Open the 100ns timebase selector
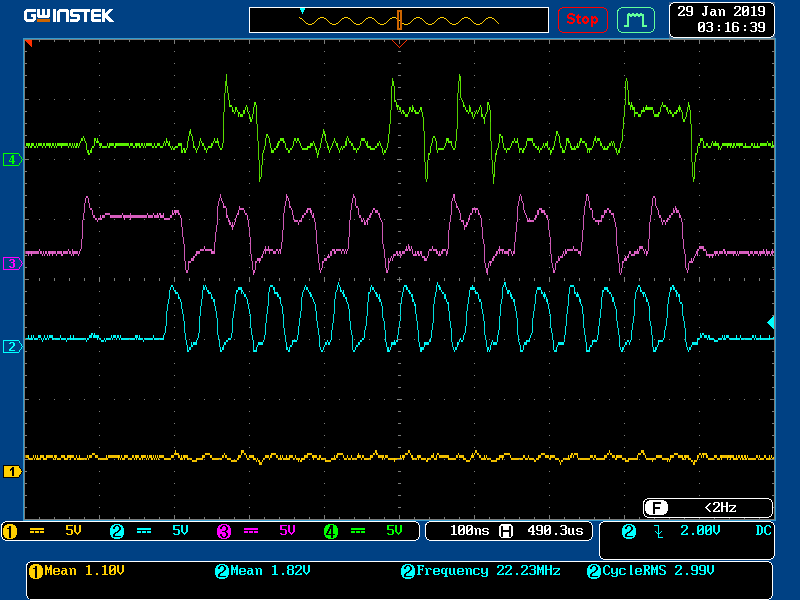 pos(470,531)
